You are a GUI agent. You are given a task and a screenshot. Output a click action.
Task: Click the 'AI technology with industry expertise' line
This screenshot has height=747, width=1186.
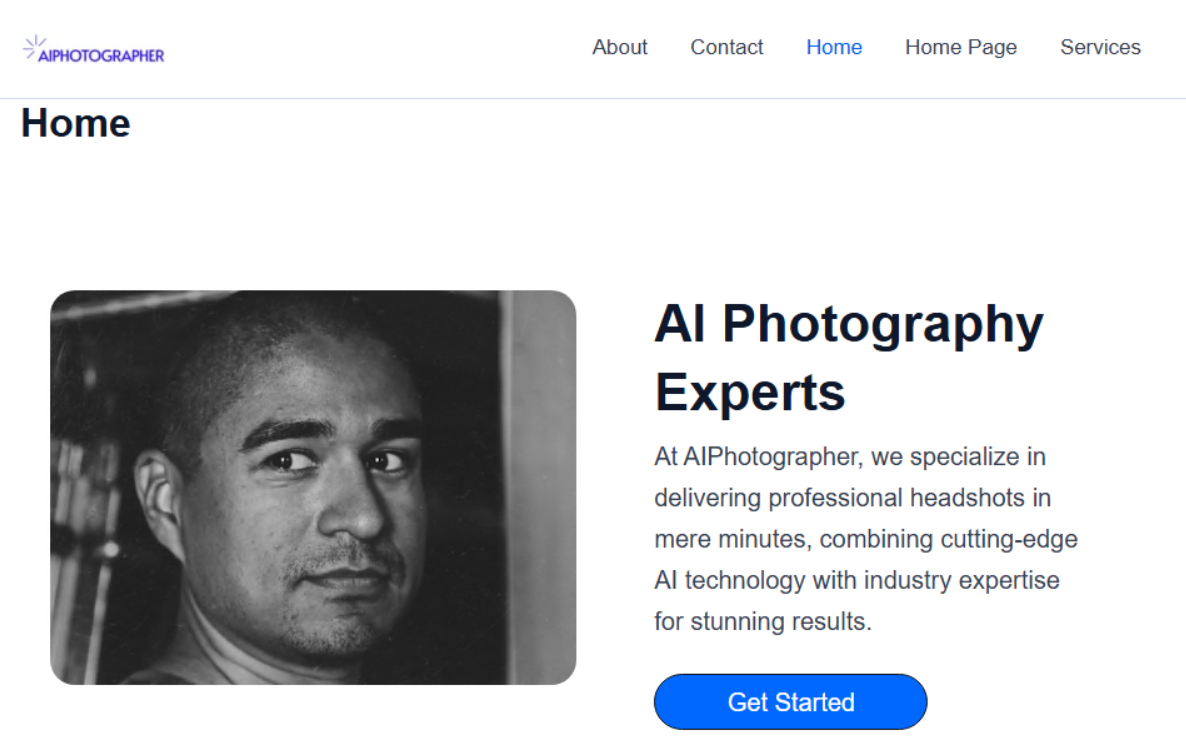click(x=856, y=580)
